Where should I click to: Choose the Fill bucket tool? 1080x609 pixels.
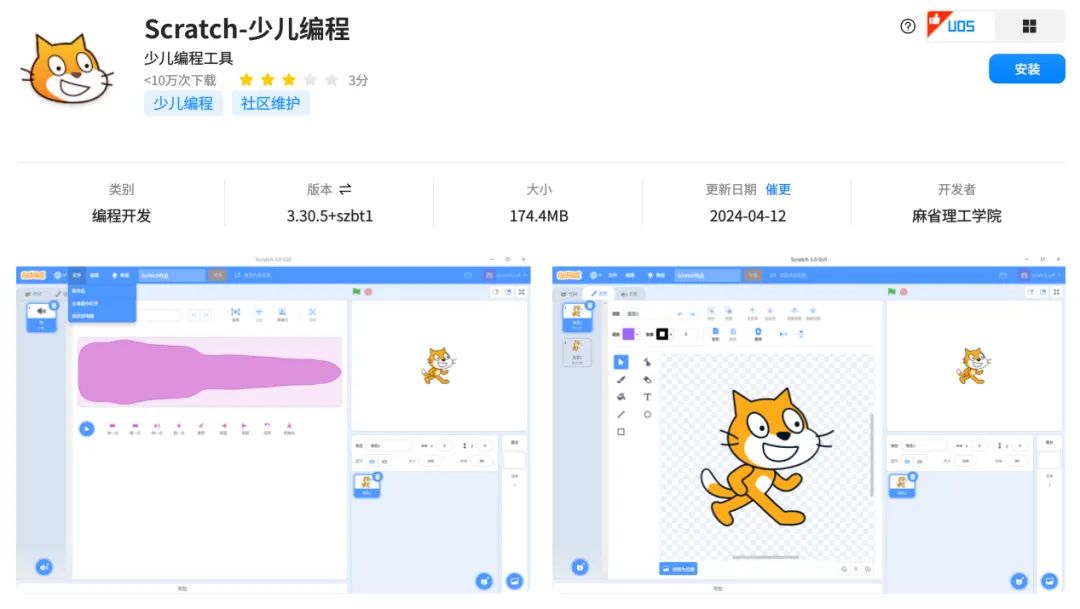click(620, 397)
